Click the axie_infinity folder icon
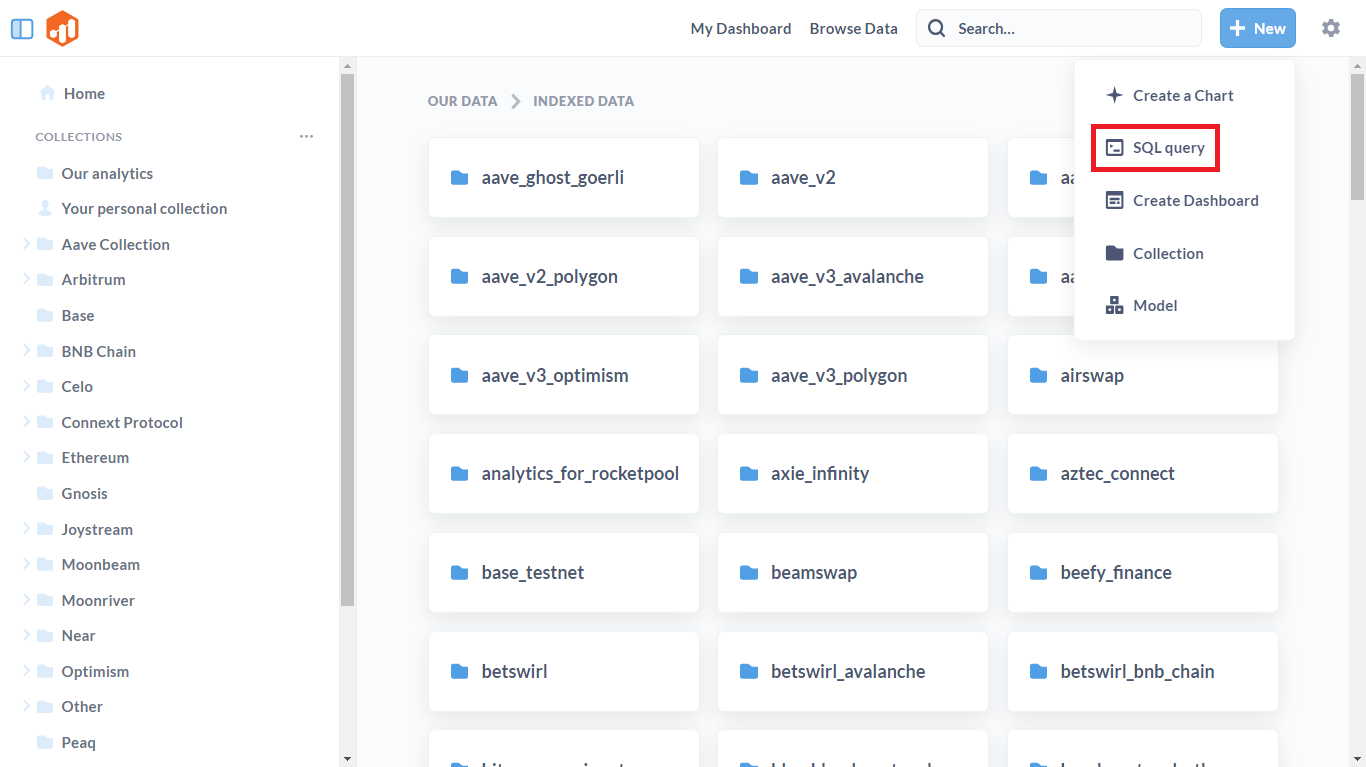Image resolution: width=1366 pixels, height=767 pixels. coord(749,474)
